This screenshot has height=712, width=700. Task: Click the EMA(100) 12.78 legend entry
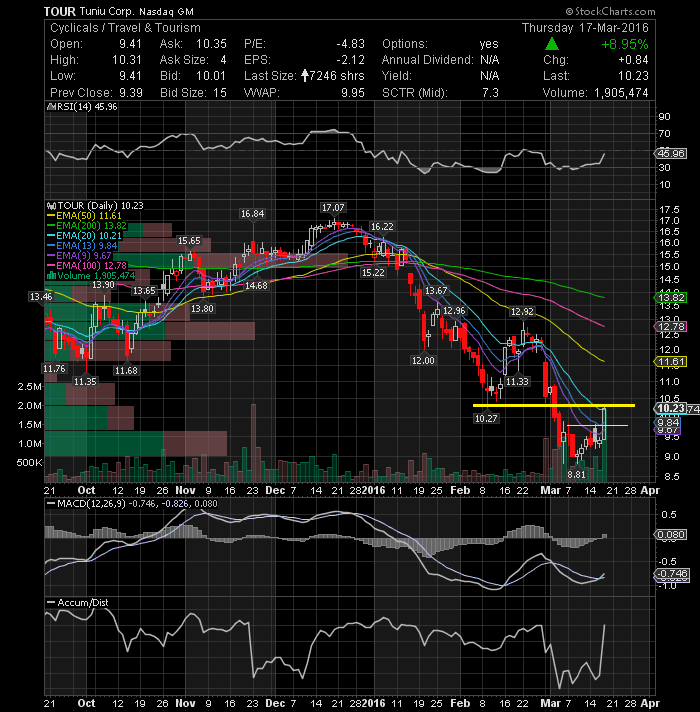tap(87, 265)
